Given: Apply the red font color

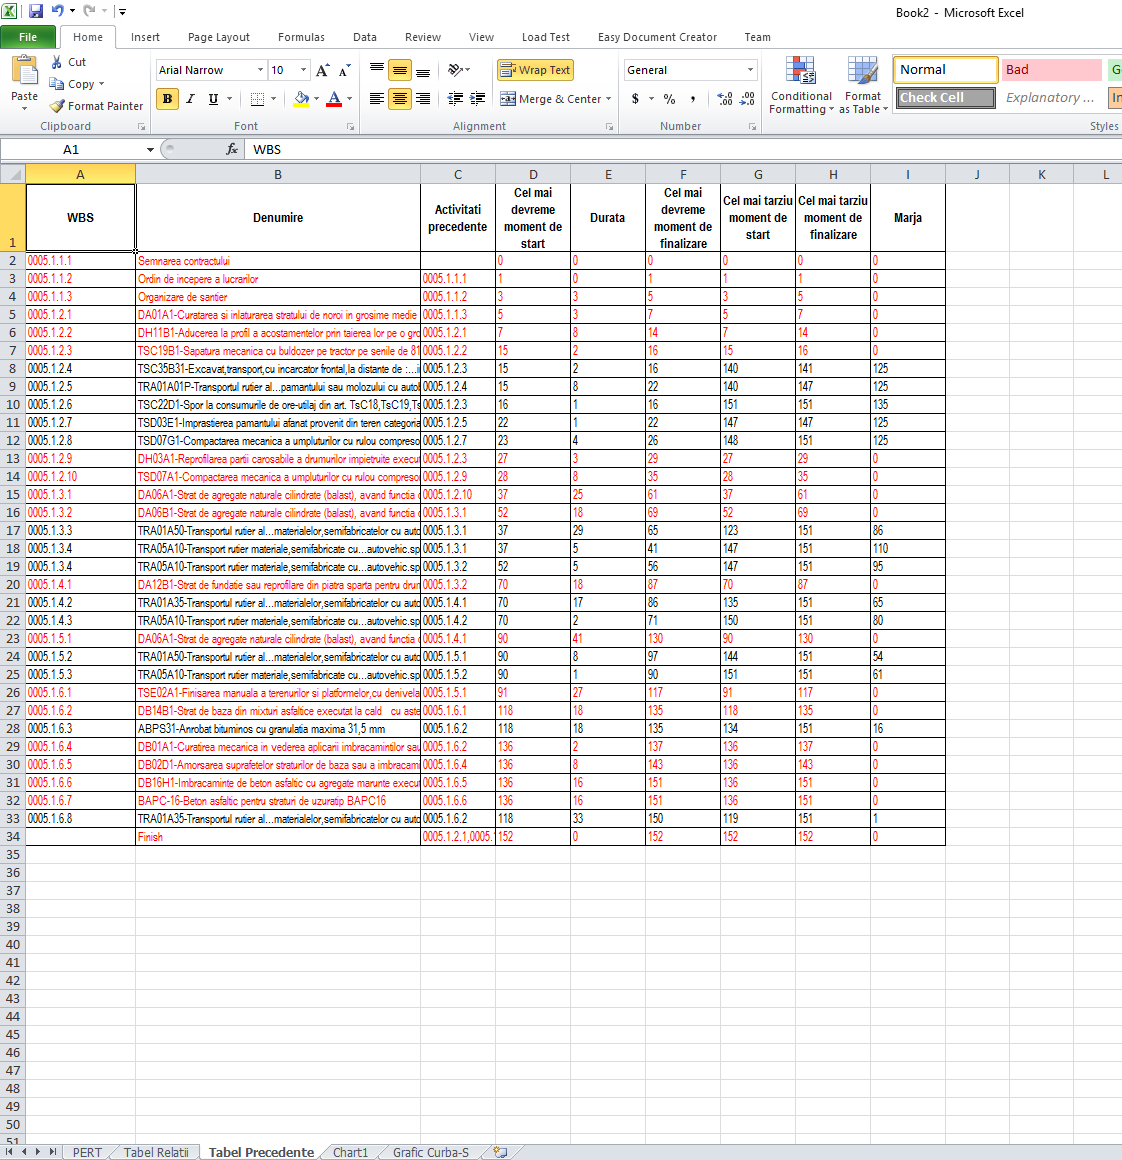Looking at the screenshot, I should point(334,98).
